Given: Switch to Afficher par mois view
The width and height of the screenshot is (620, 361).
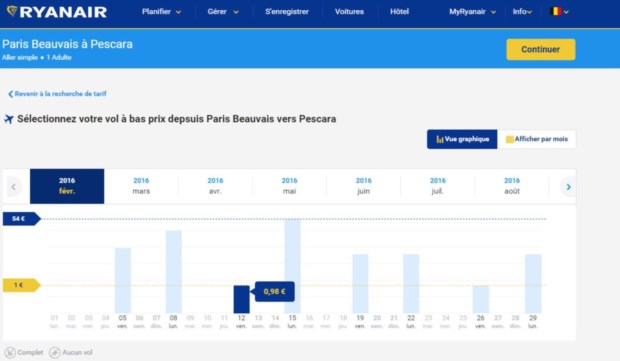Looking at the screenshot, I should pyautogui.click(x=537, y=139).
